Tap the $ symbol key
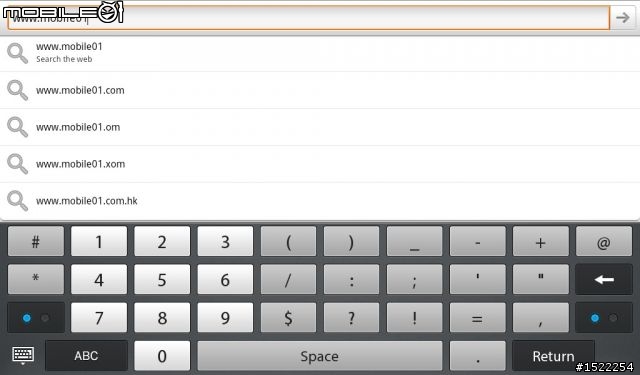Screen dimensions: 640x375 (x=288, y=318)
